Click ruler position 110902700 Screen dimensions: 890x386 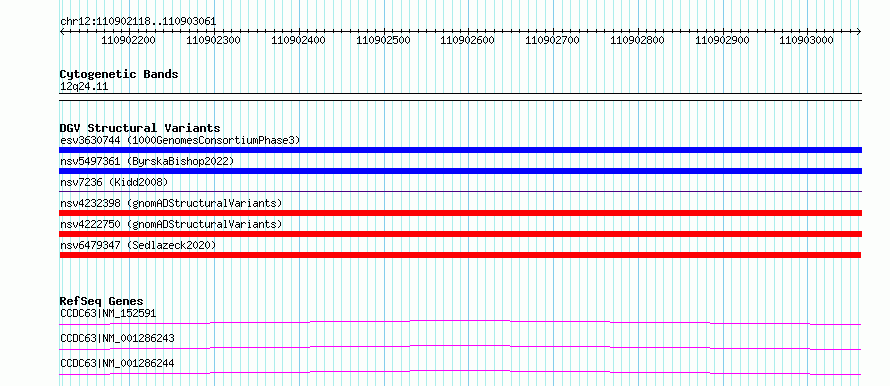pyautogui.click(x=553, y=40)
